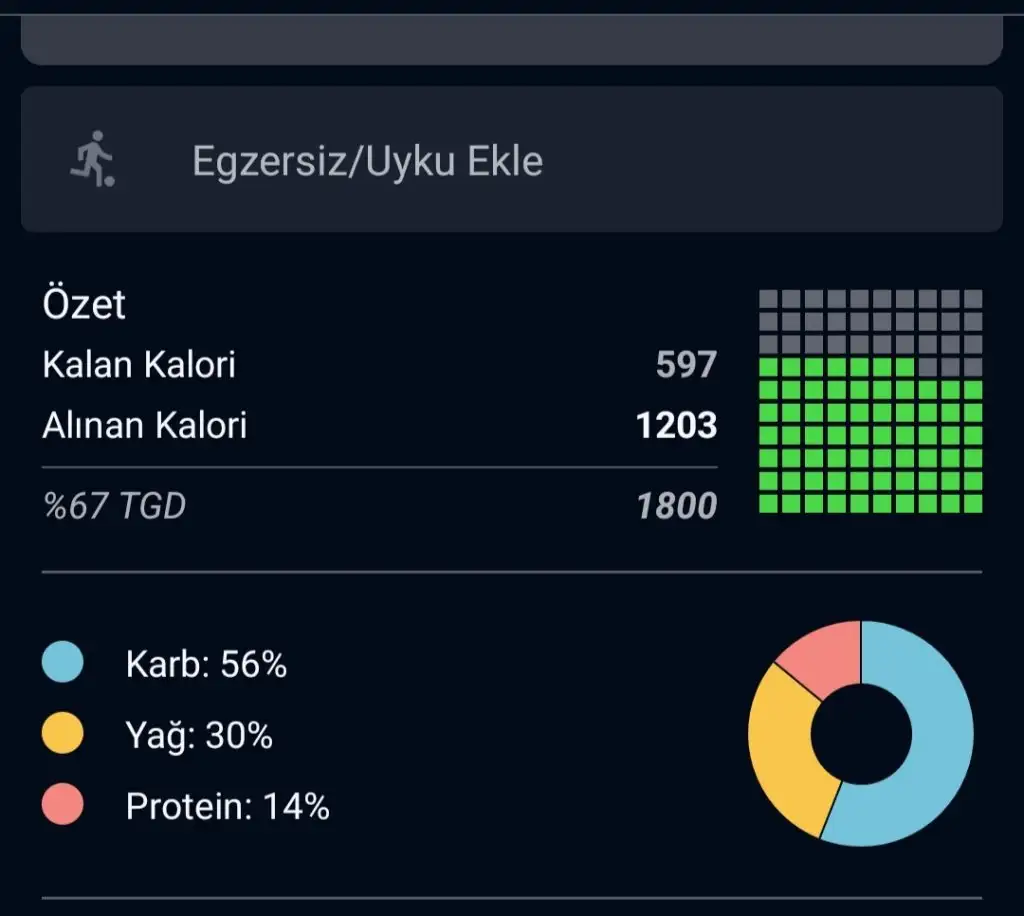1024x916 pixels.
Task: Tap the 1203 consumed calories value
Action: tap(677, 426)
